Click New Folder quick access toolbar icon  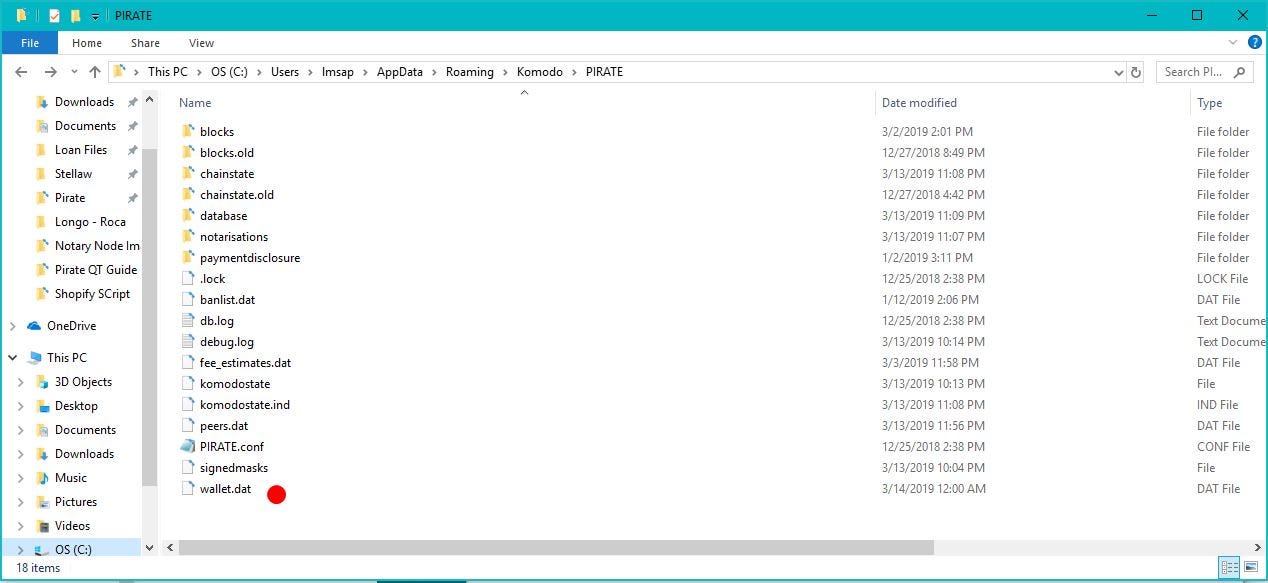(x=75, y=15)
